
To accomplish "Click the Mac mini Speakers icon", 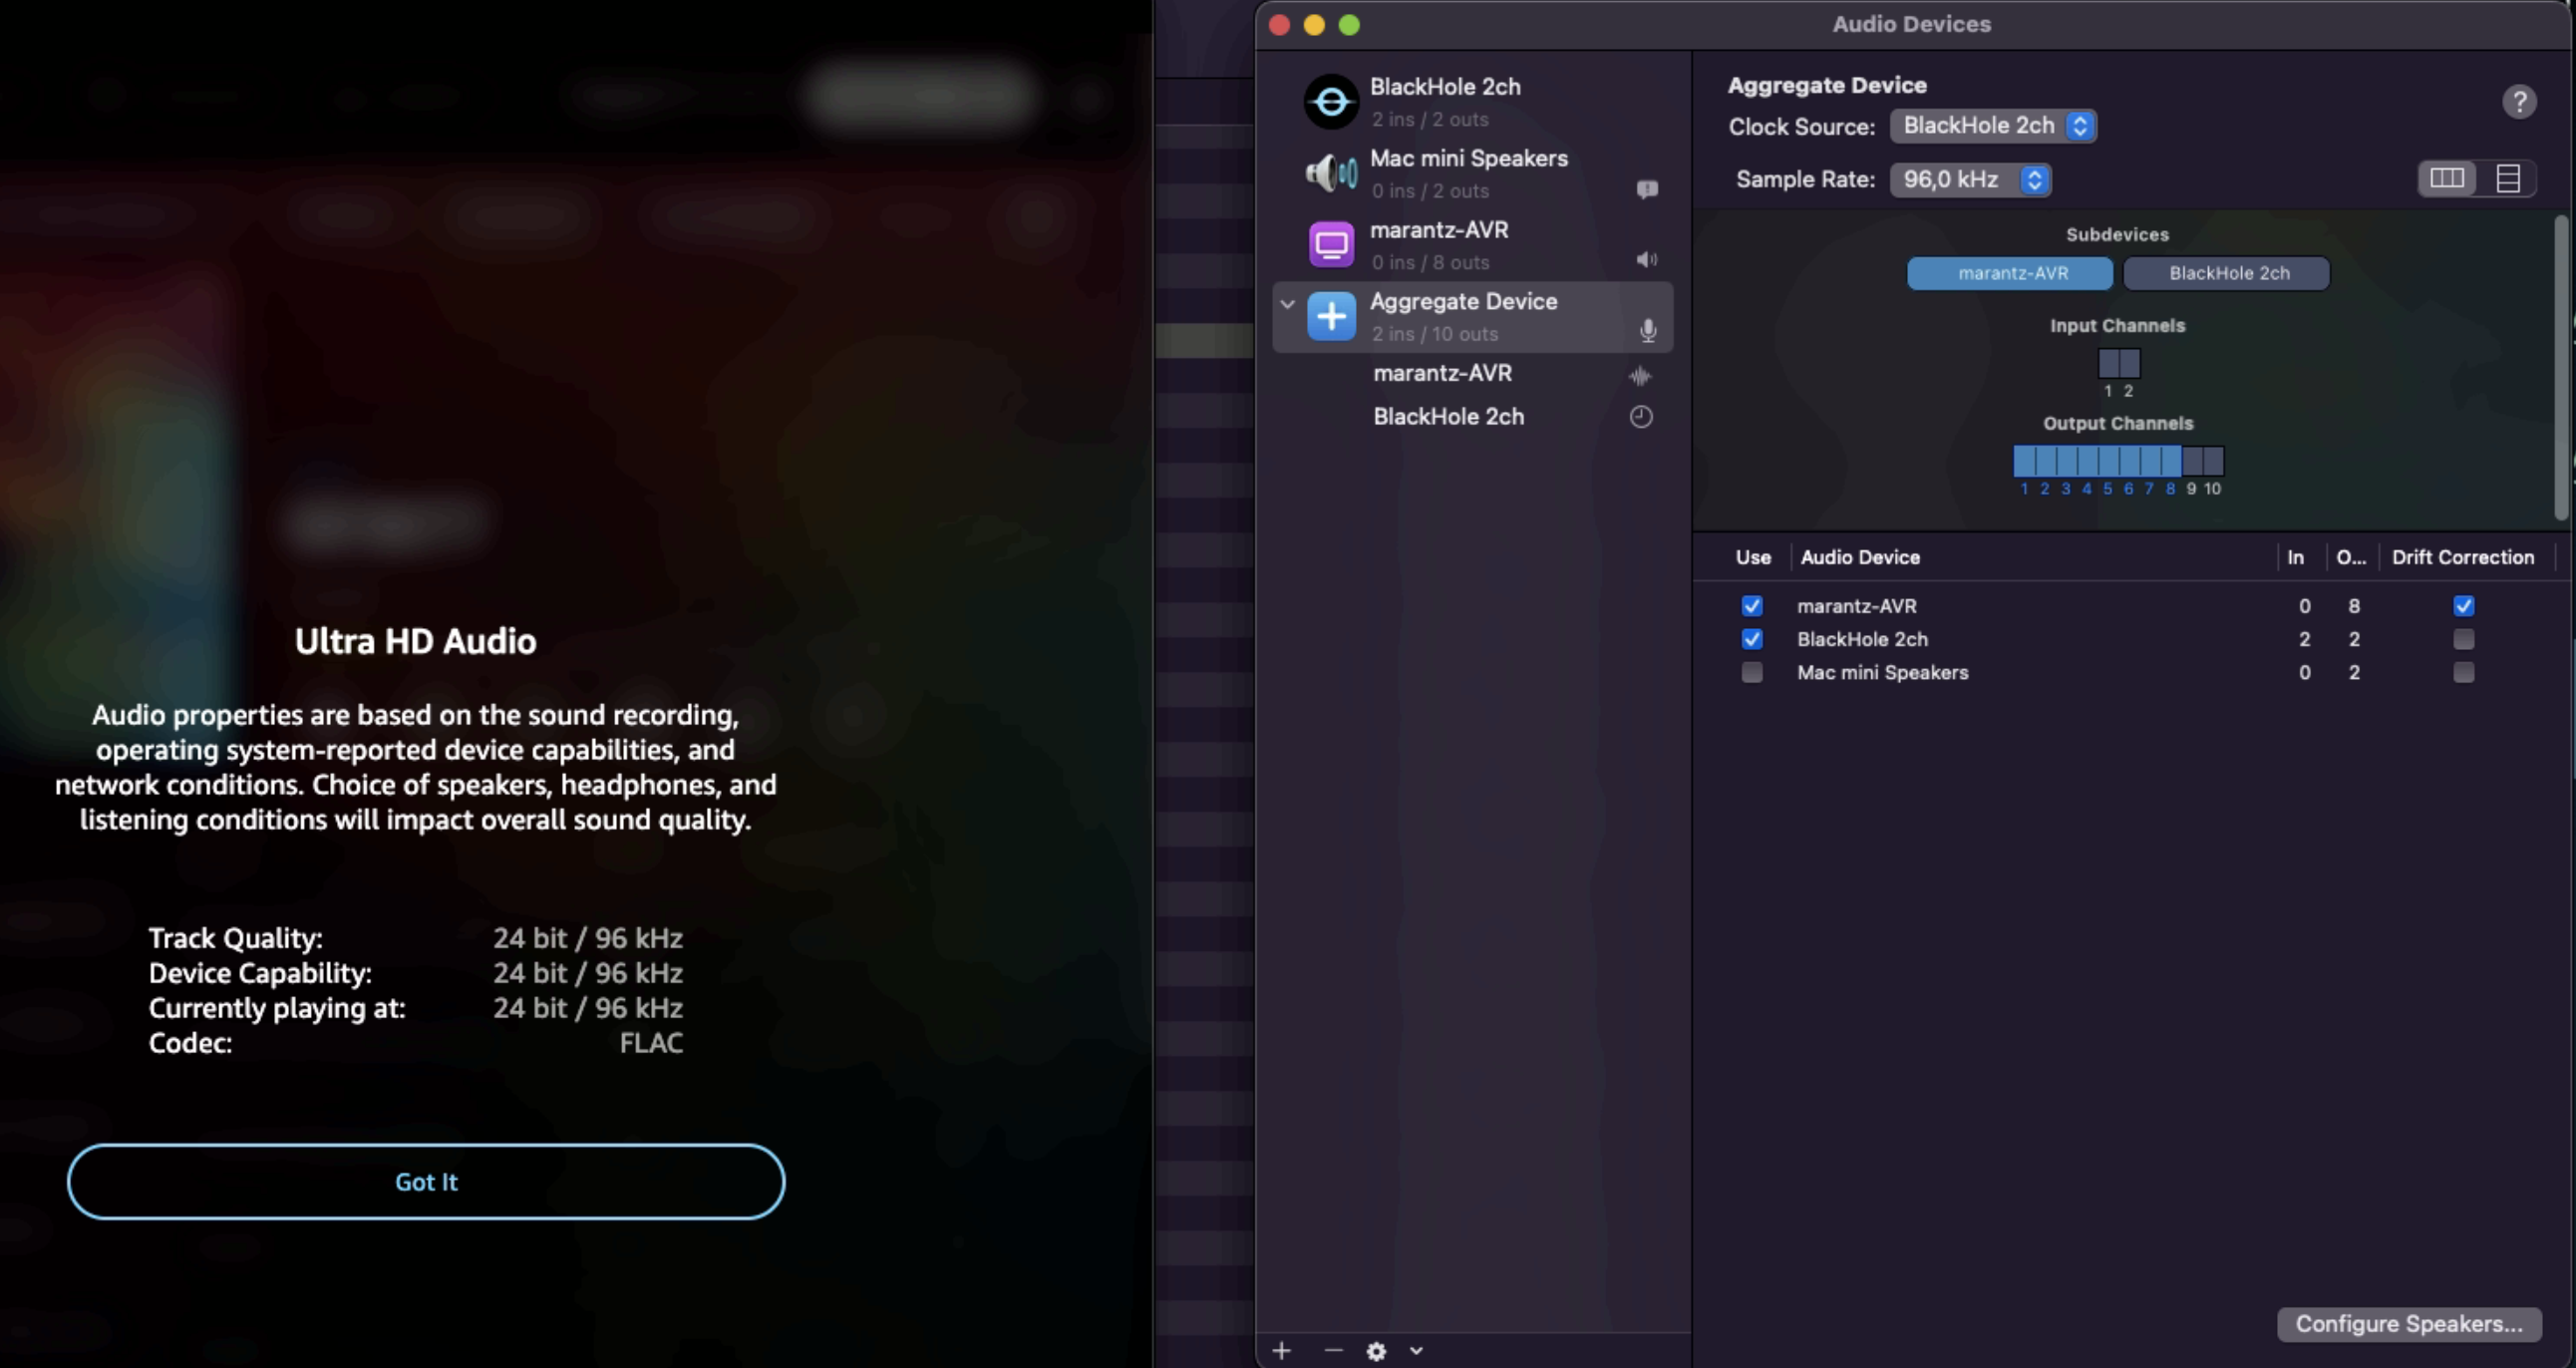I will pos(1331,173).
